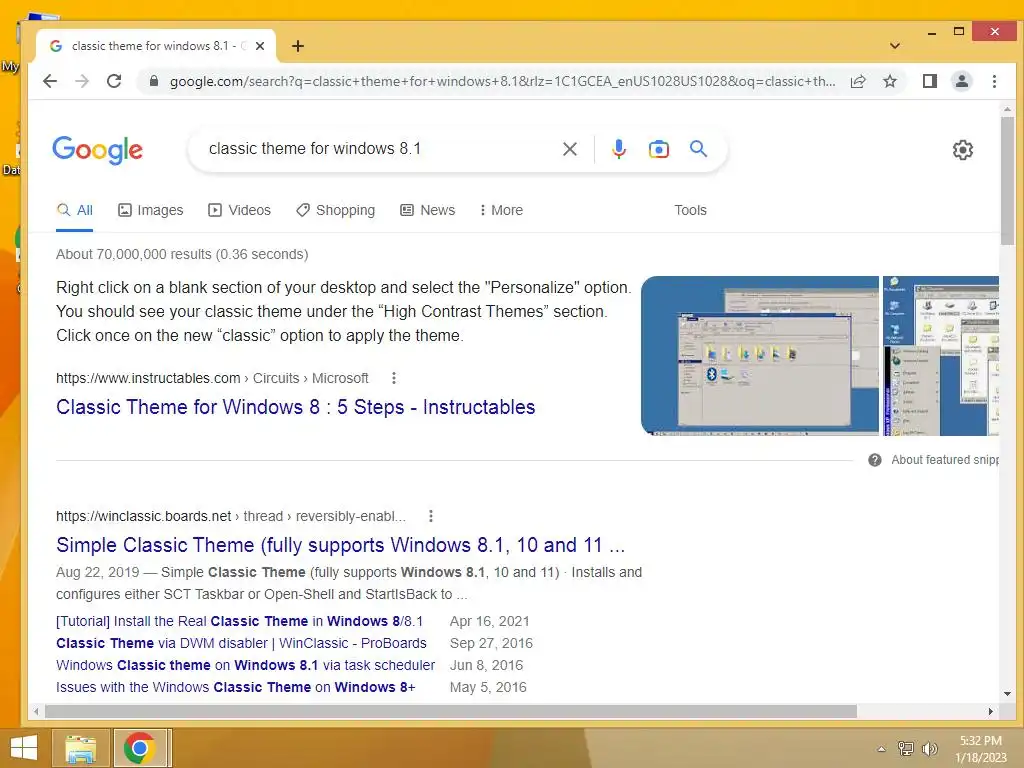The height and width of the screenshot is (768, 1024).
Task: Open network status tray icon
Action: coord(905,748)
